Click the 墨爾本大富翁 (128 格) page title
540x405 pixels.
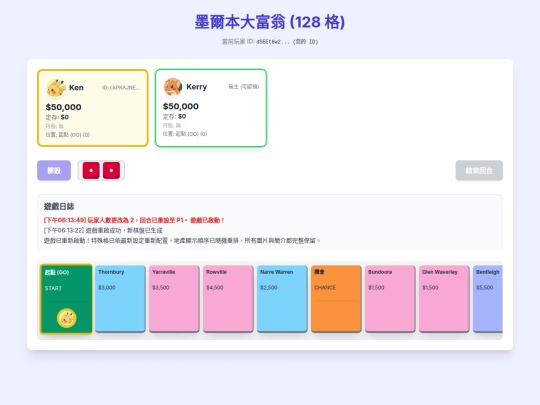click(270, 22)
